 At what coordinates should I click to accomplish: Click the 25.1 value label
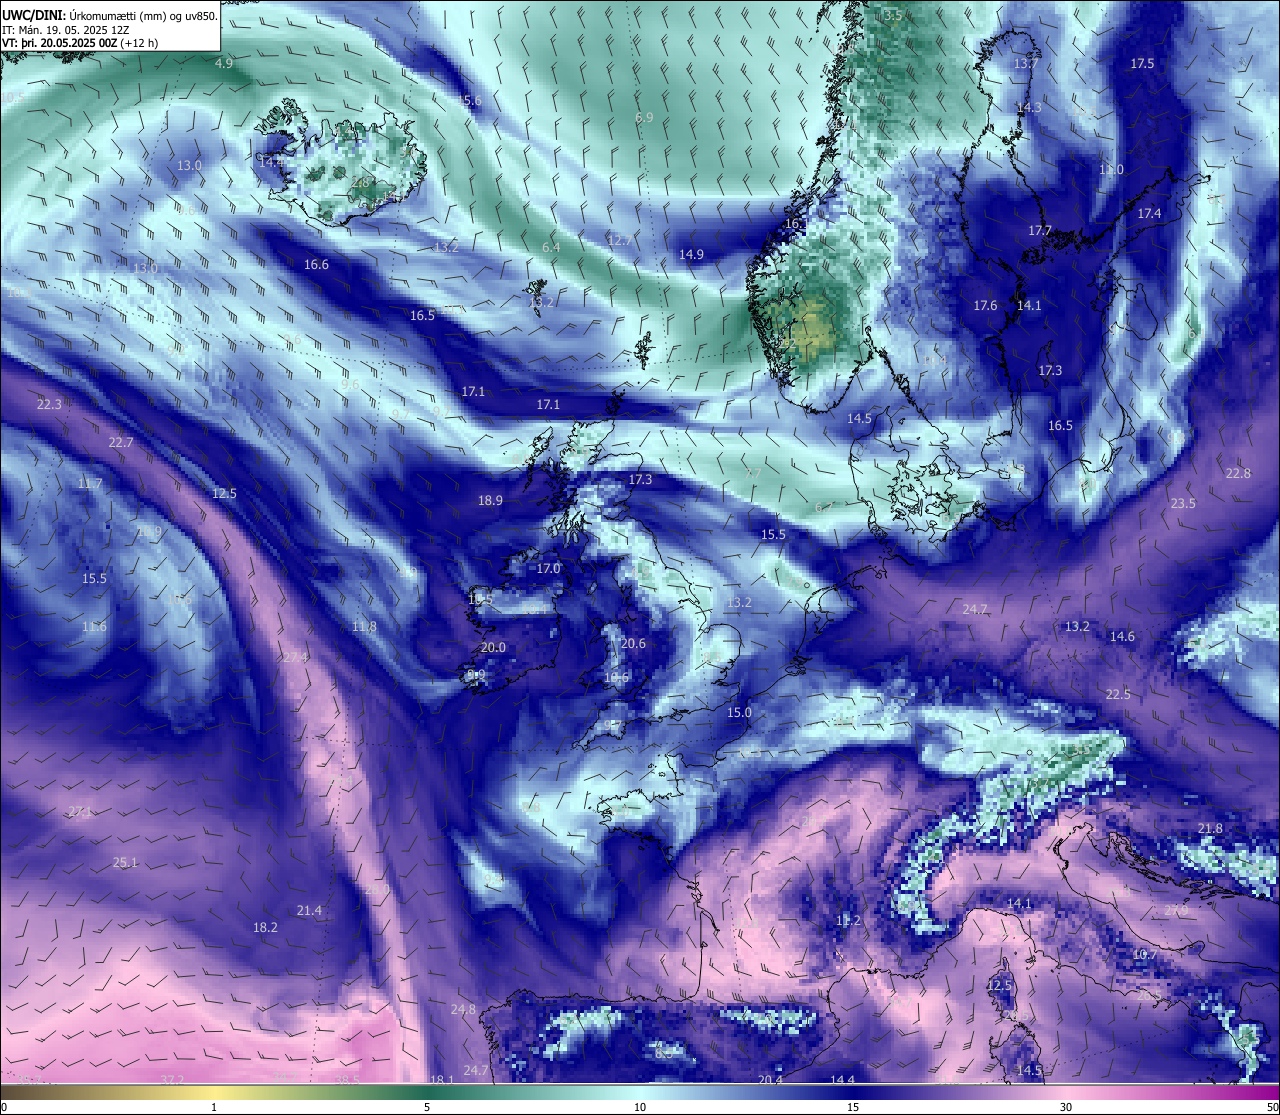(125, 862)
